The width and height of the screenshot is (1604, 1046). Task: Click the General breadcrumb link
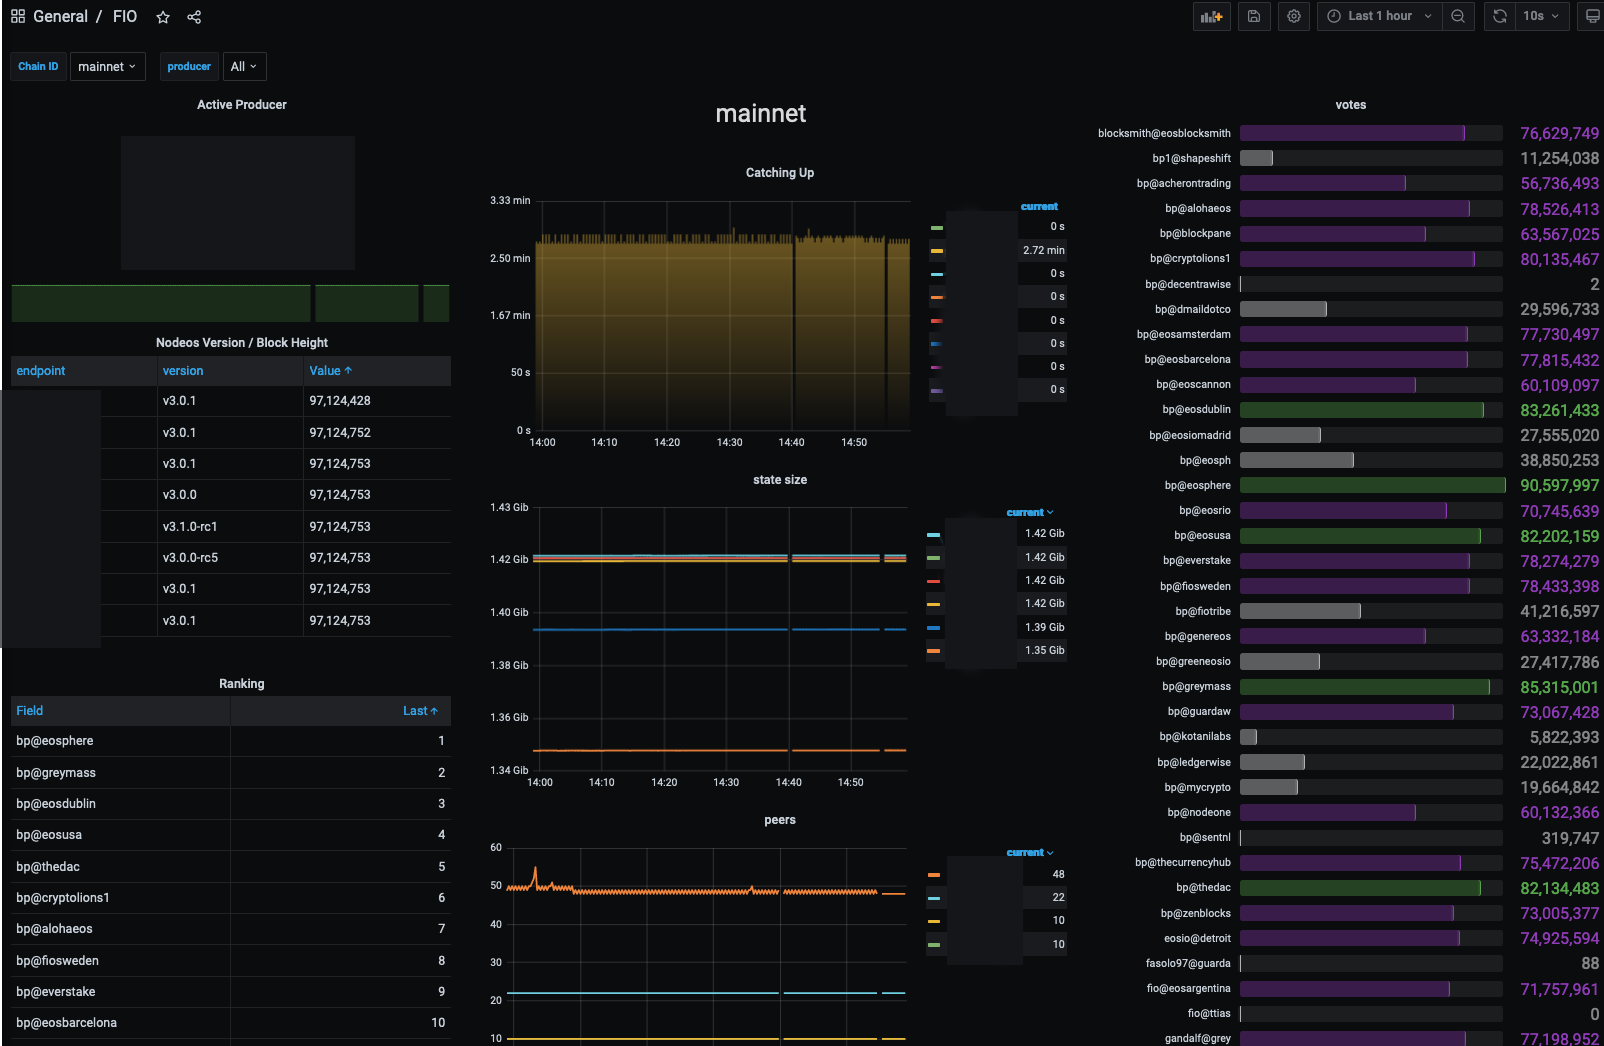pos(60,17)
